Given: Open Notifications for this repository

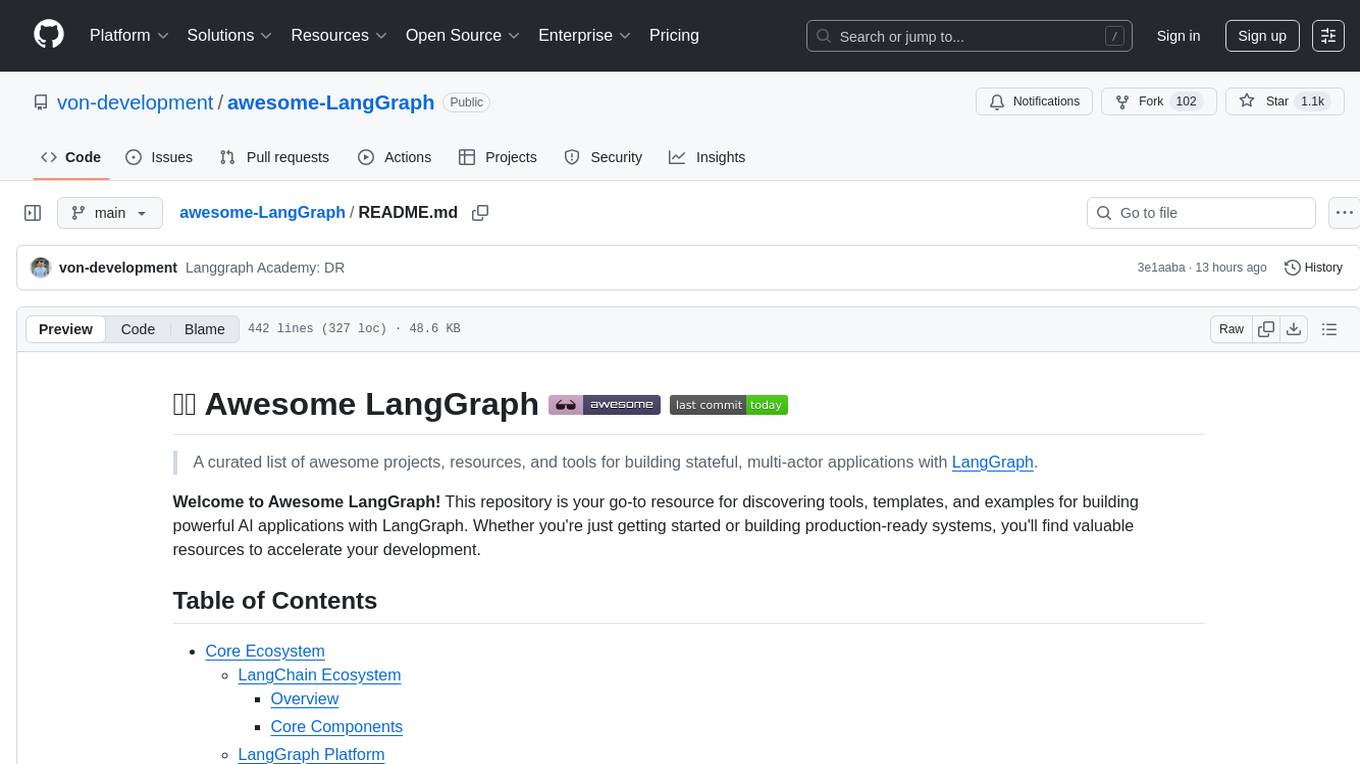Looking at the screenshot, I should (x=1034, y=102).
